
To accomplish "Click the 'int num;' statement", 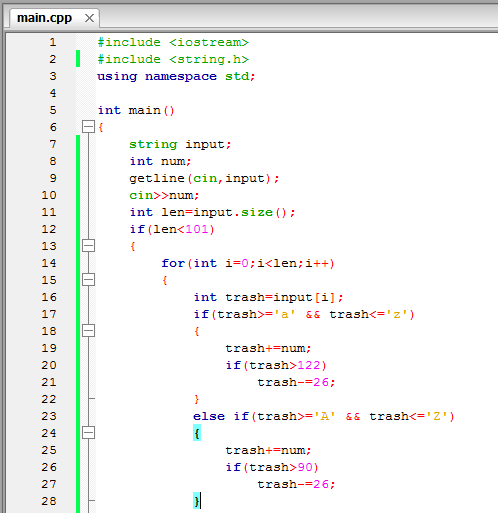I will pos(160,162).
